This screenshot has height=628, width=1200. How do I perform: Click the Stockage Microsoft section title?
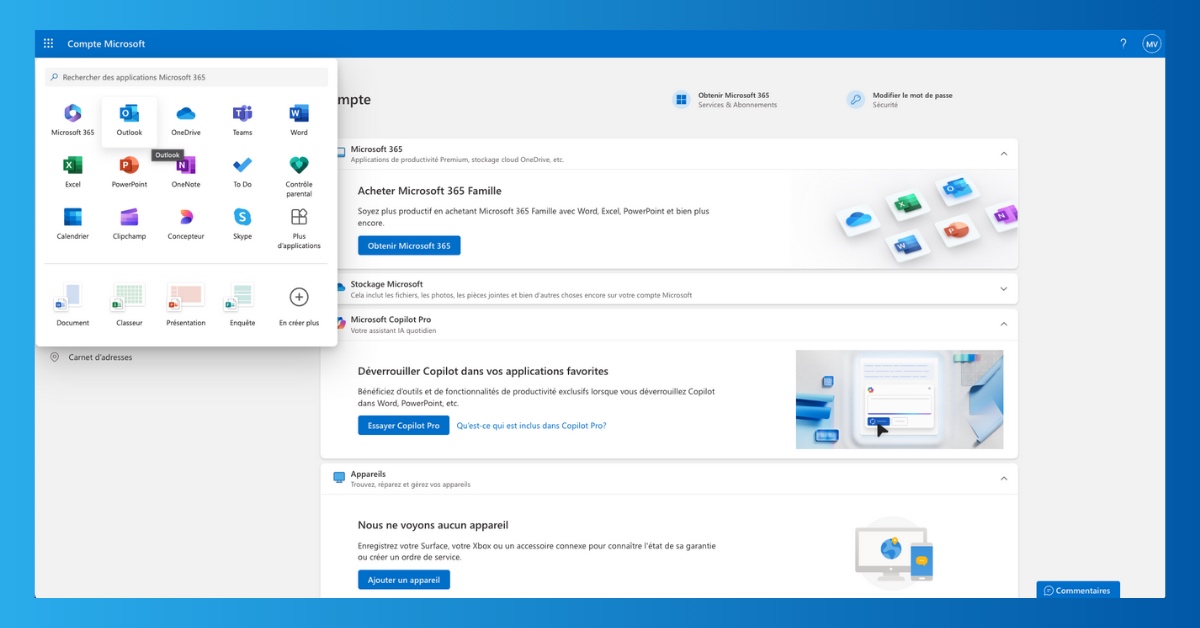pyautogui.click(x=386, y=284)
